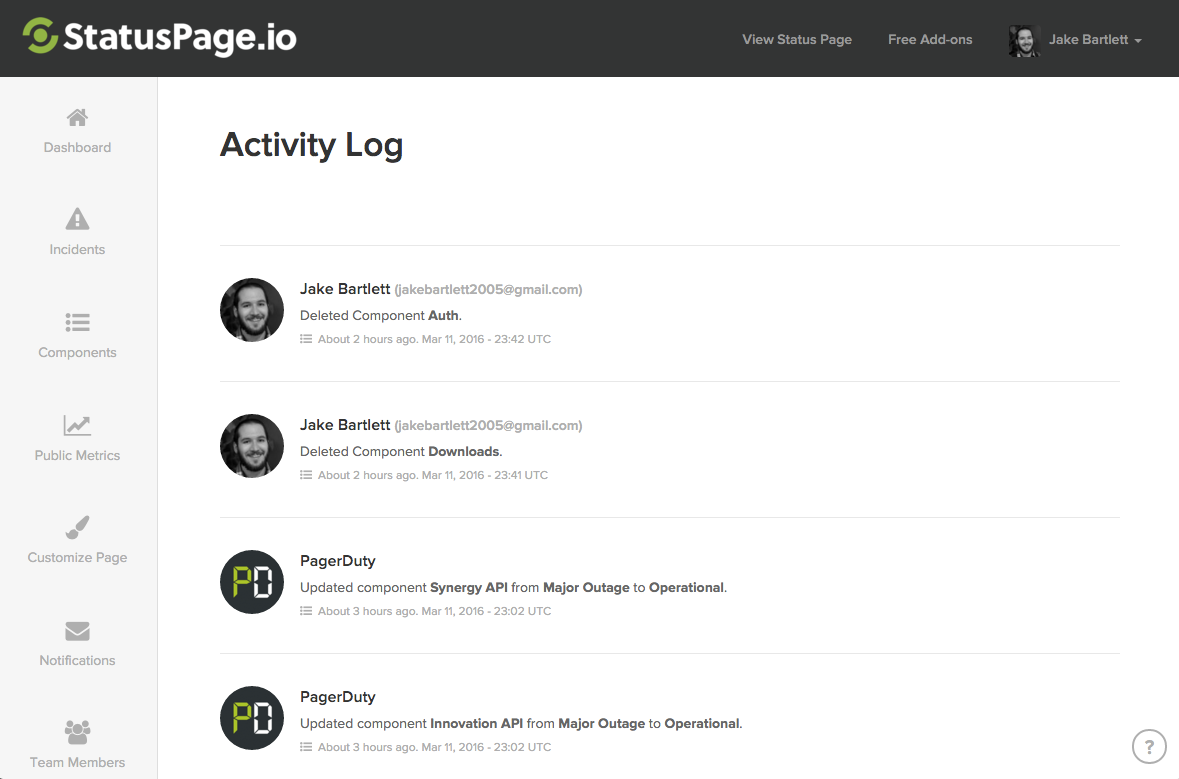Screen dimensions: 1179x779
Task: Open the View Status Page link
Action: tap(796, 39)
